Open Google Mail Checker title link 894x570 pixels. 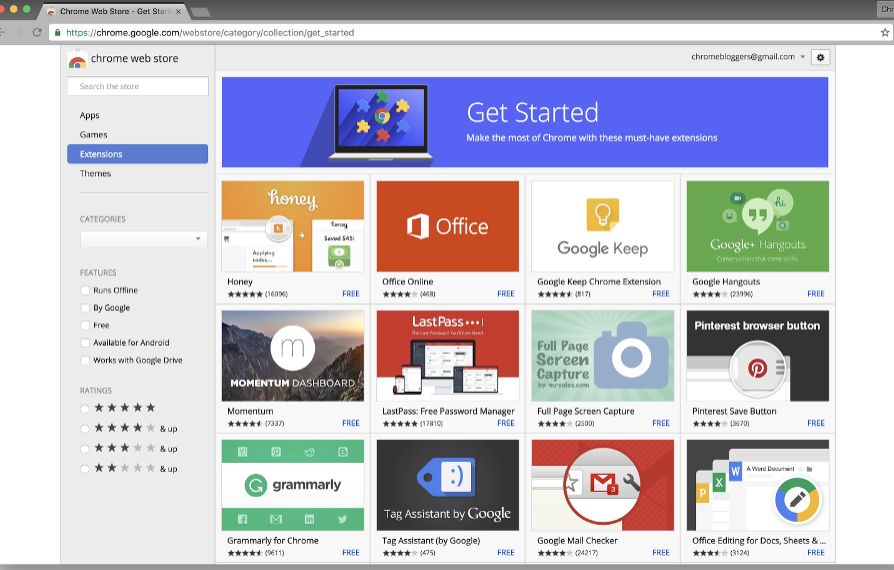(577, 540)
